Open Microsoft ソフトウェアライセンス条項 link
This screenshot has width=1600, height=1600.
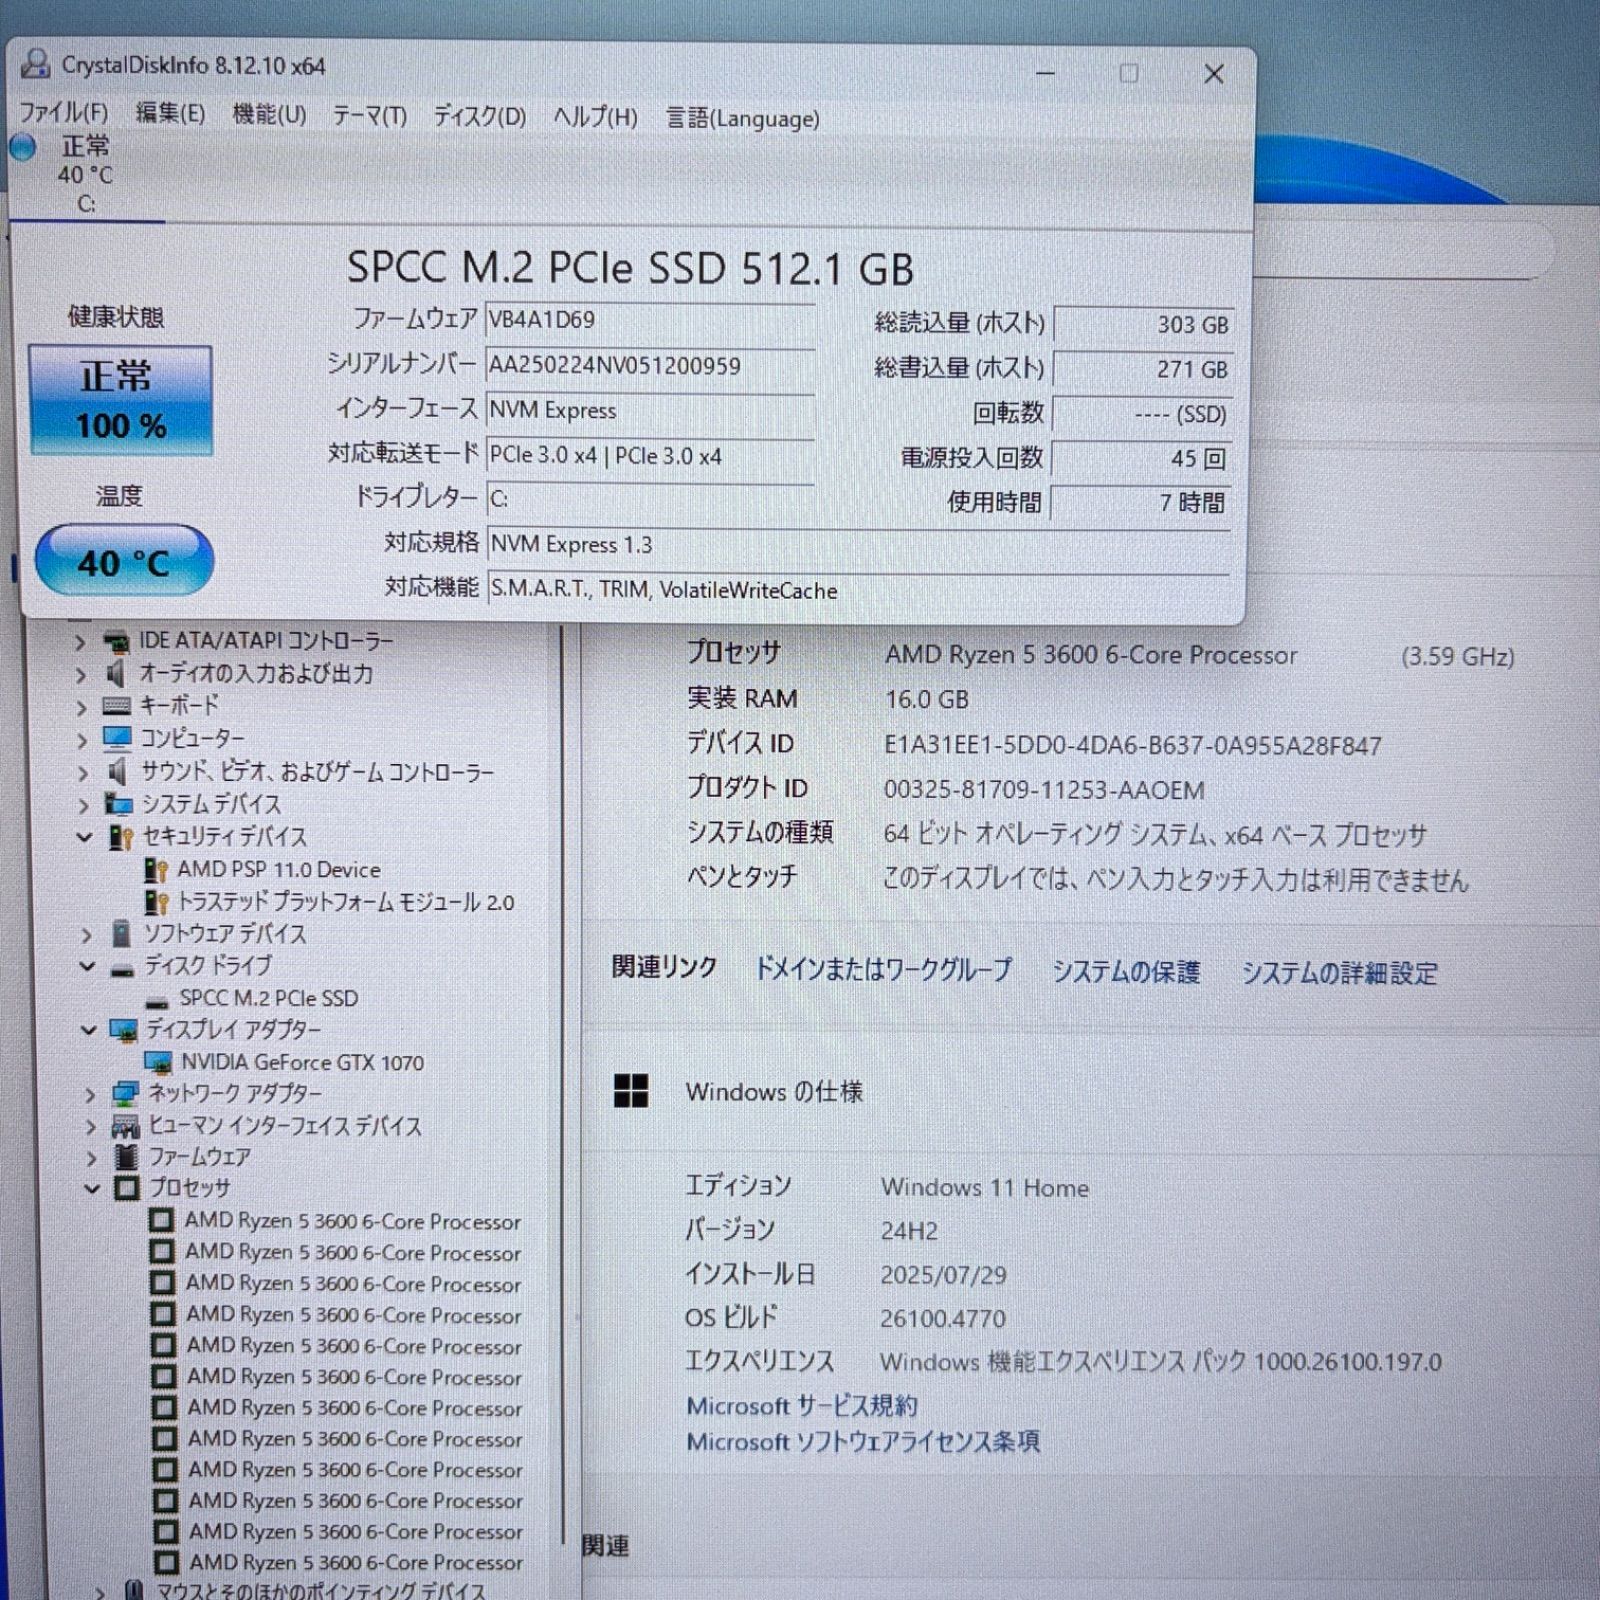tap(863, 1441)
